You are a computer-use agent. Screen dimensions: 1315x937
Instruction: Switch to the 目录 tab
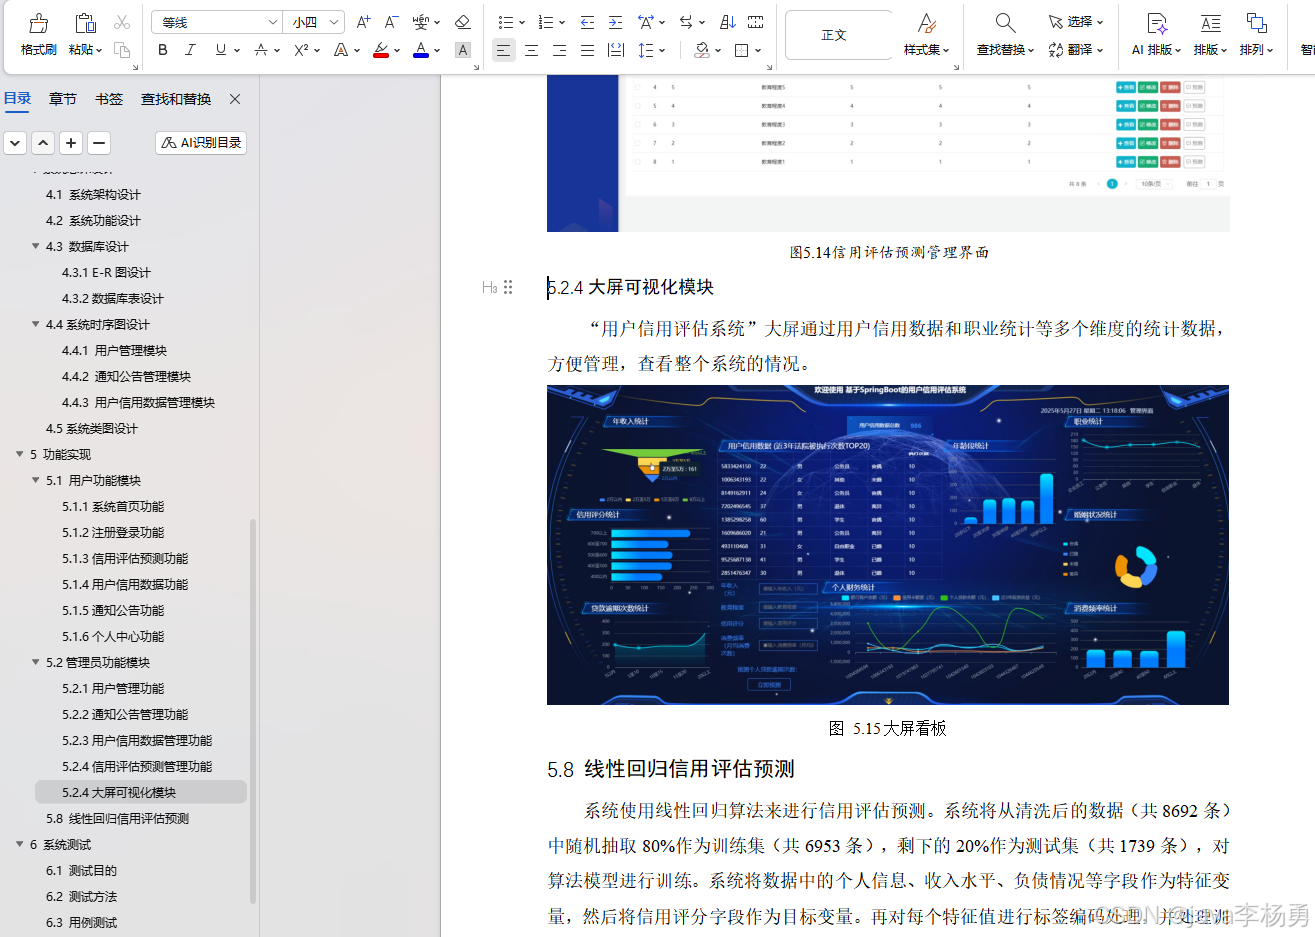click(x=18, y=98)
